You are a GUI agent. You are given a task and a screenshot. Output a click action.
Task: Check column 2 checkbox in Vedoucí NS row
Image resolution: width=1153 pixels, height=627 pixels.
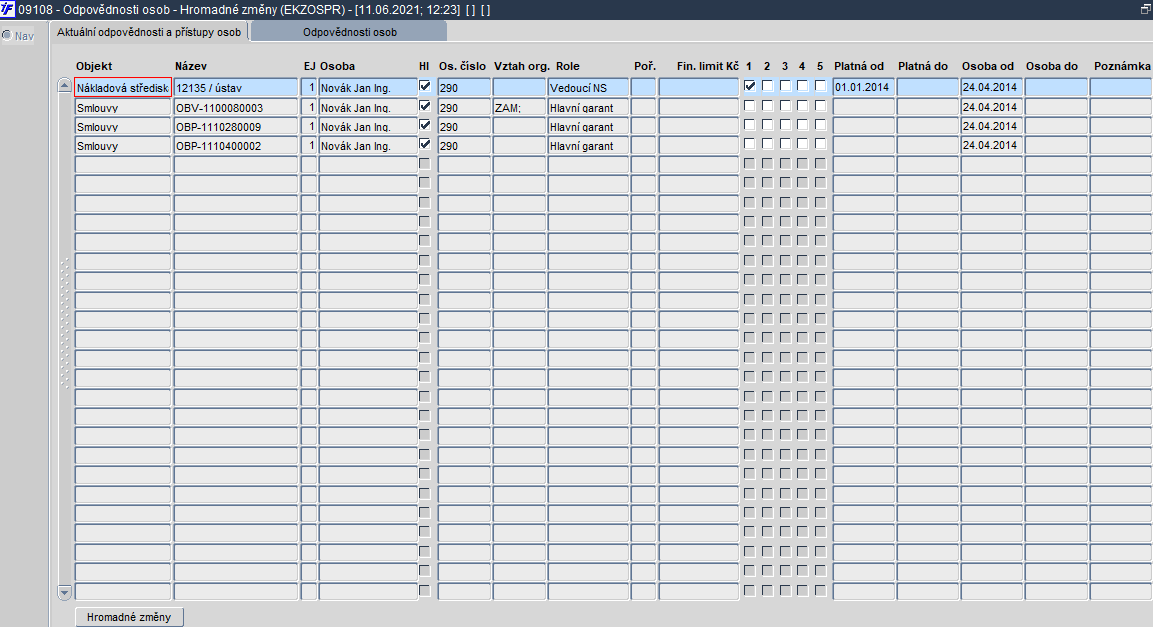[767, 86]
